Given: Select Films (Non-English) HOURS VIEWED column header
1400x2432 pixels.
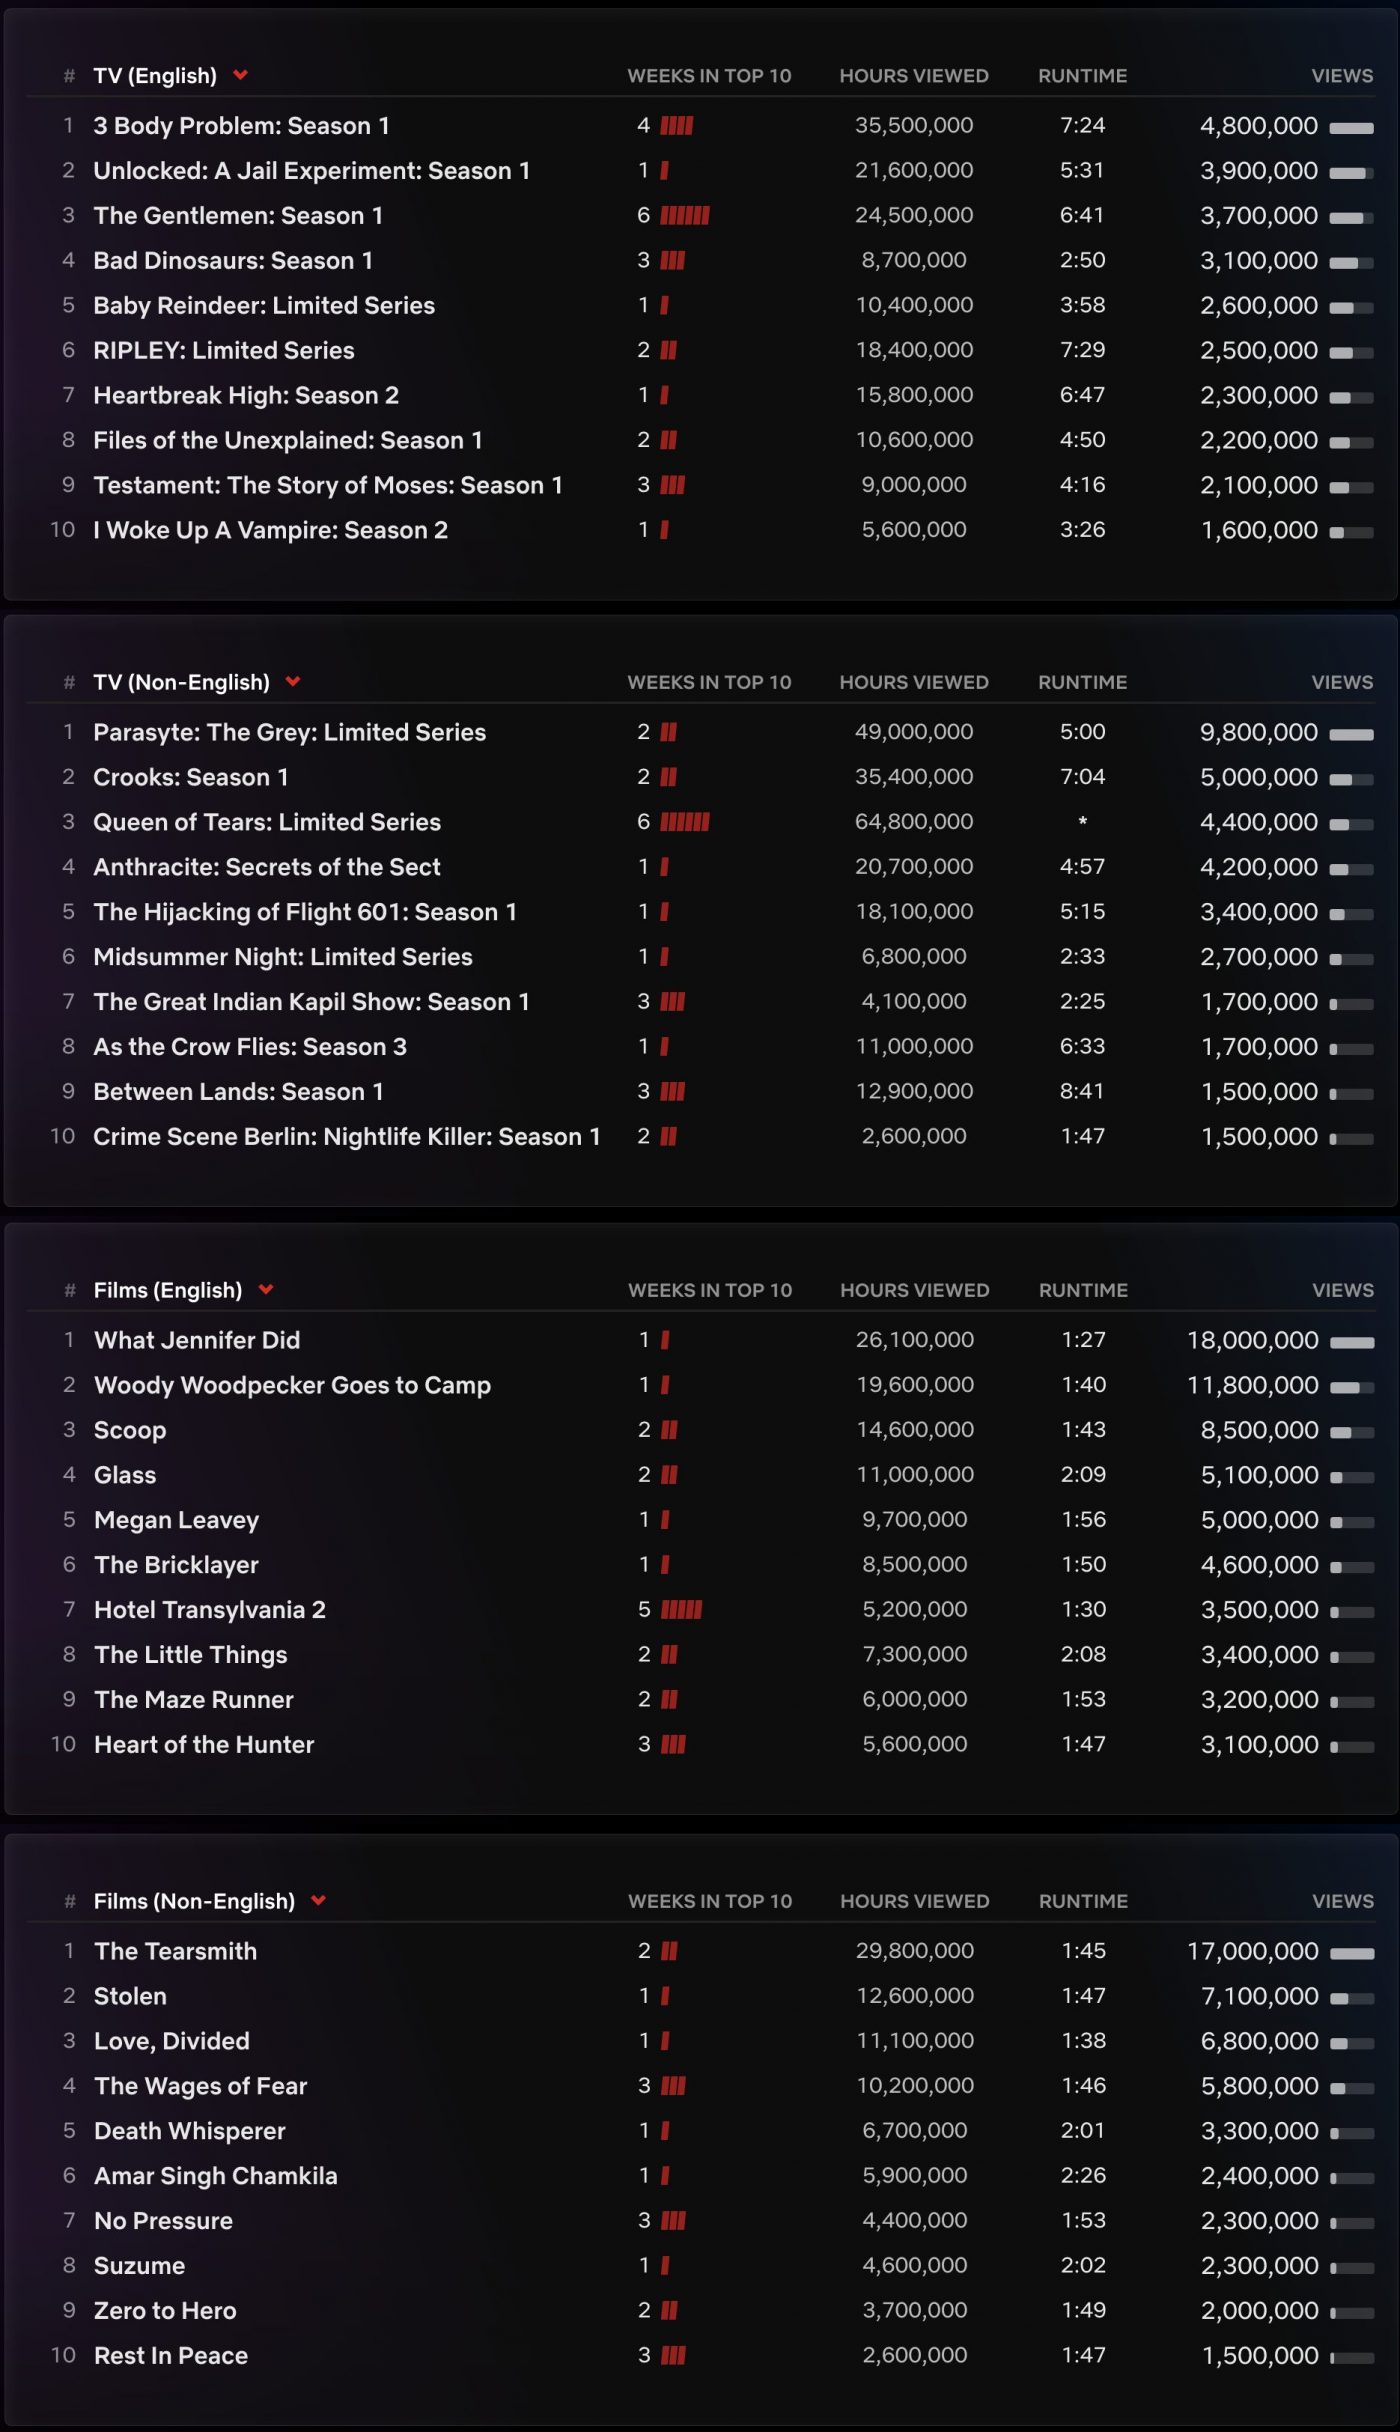Looking at the screenshot, I should (915, 1901).
